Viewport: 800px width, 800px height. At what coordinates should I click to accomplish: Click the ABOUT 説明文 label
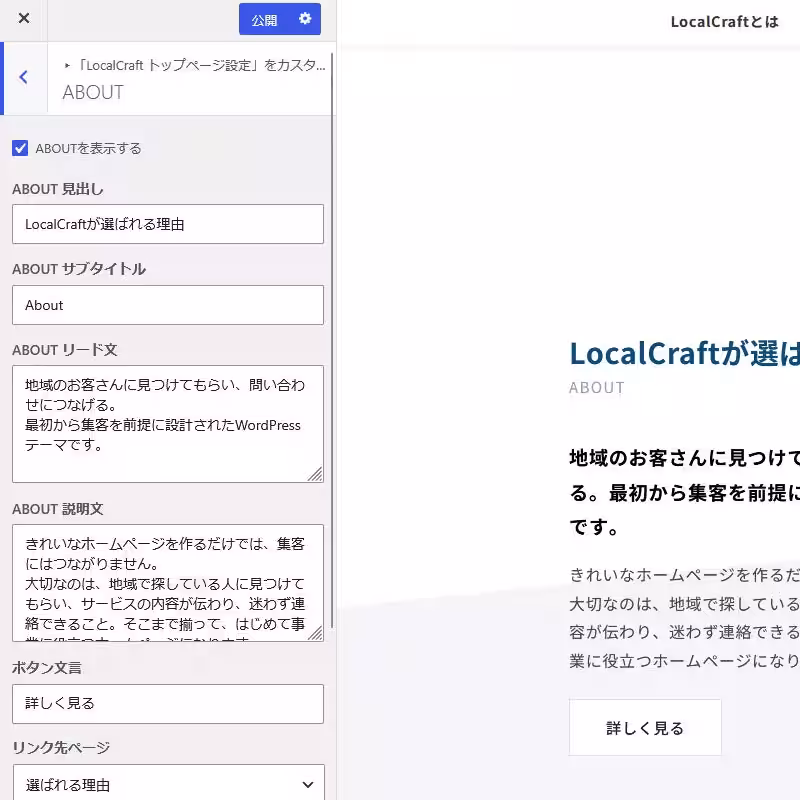click(x=58, y=509)
